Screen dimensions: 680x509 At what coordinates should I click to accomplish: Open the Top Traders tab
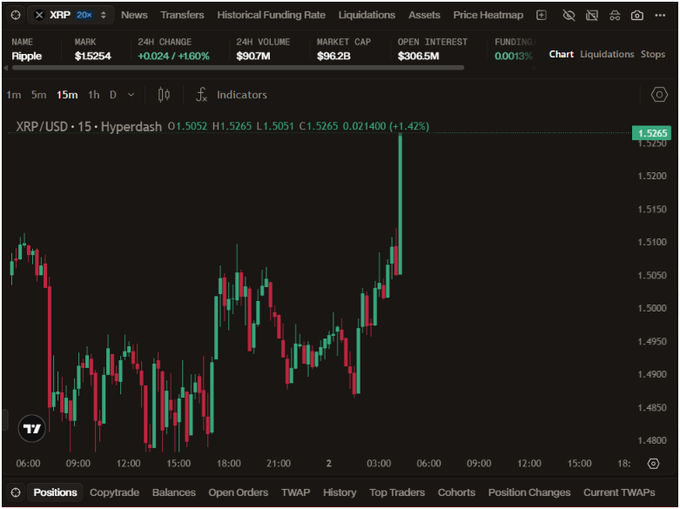coord(397,493)
